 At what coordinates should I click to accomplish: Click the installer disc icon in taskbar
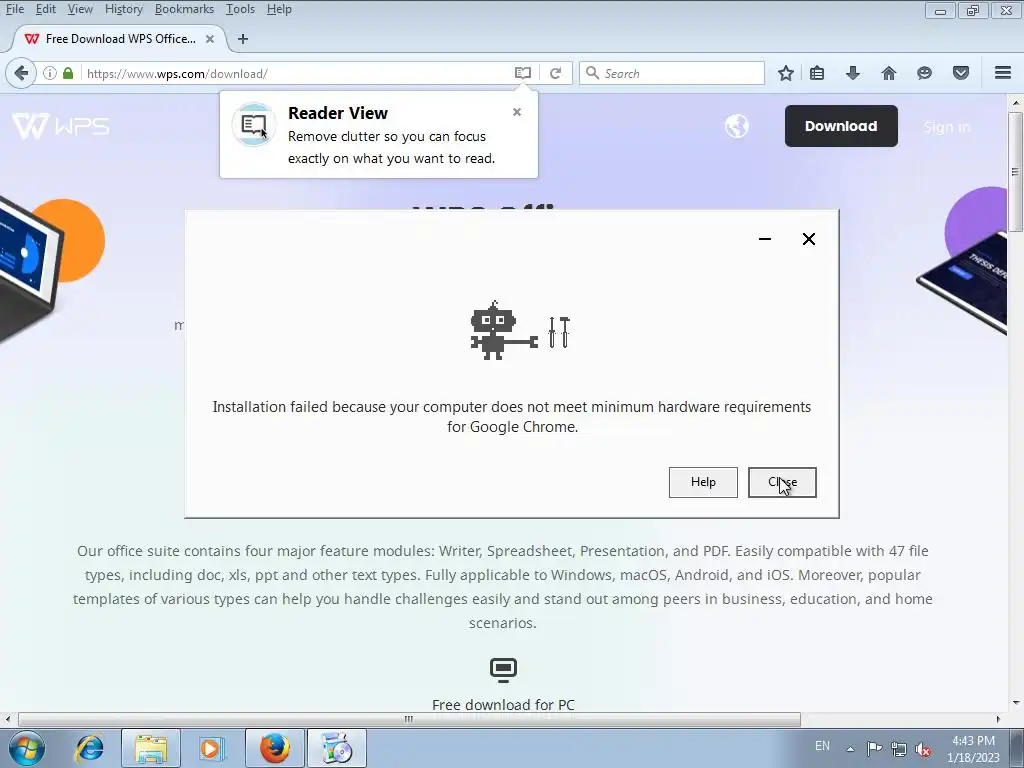pyautogui.click(x=337, y=748)
